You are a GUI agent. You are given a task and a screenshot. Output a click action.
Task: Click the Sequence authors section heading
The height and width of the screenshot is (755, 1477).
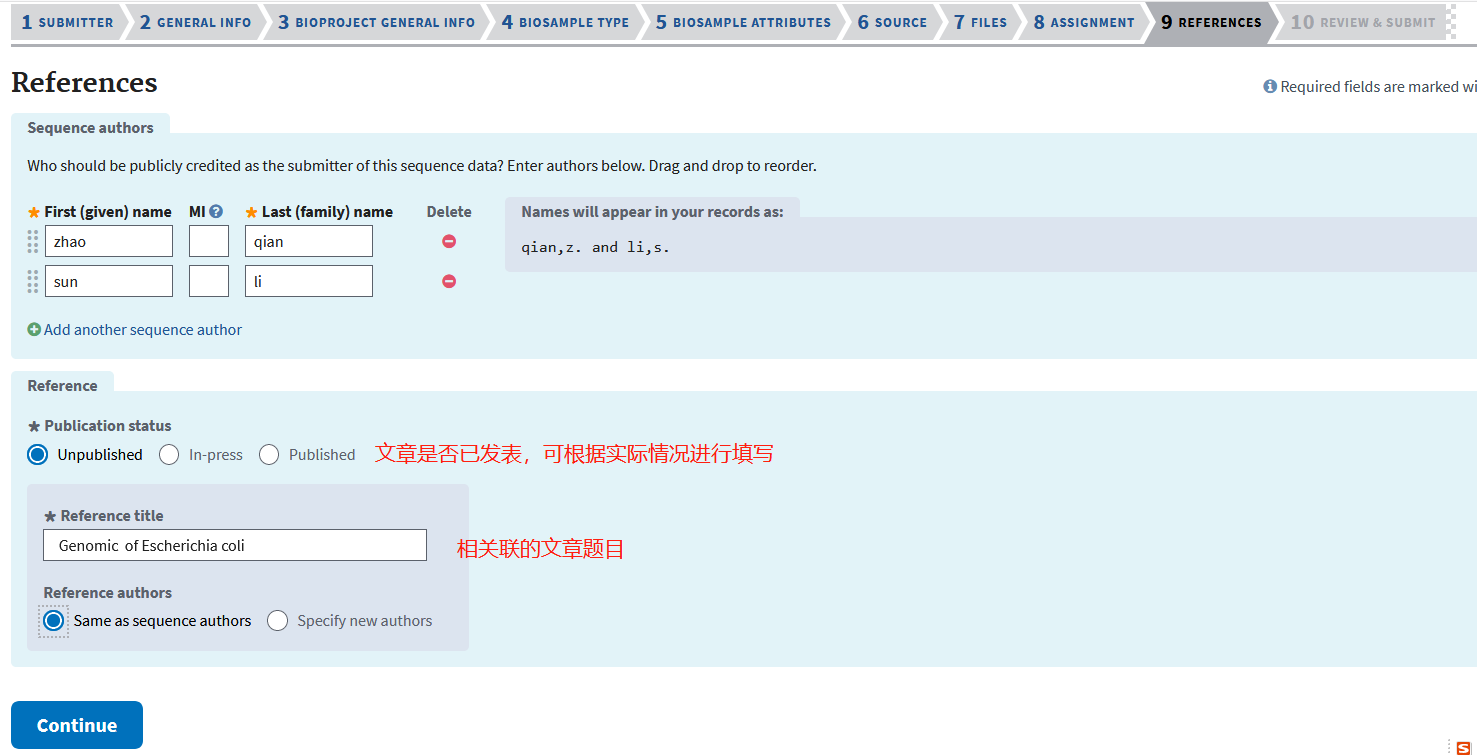tap(90, 127)
